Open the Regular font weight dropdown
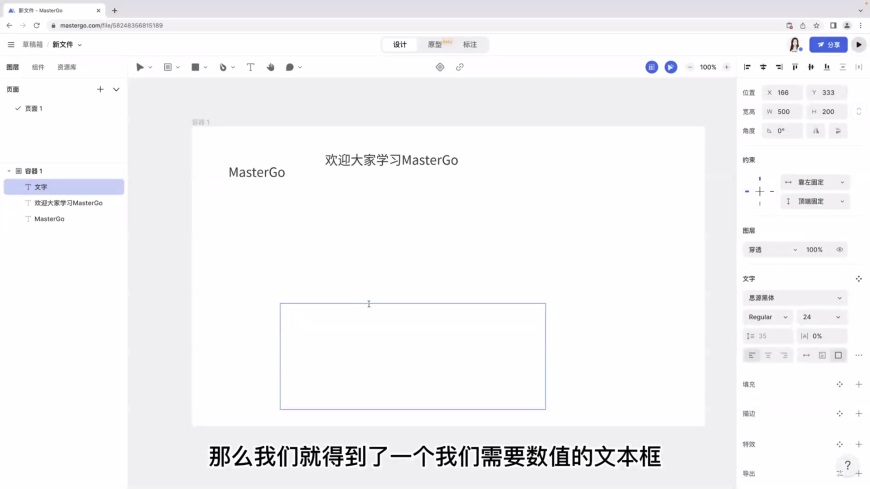 [767, 317]
